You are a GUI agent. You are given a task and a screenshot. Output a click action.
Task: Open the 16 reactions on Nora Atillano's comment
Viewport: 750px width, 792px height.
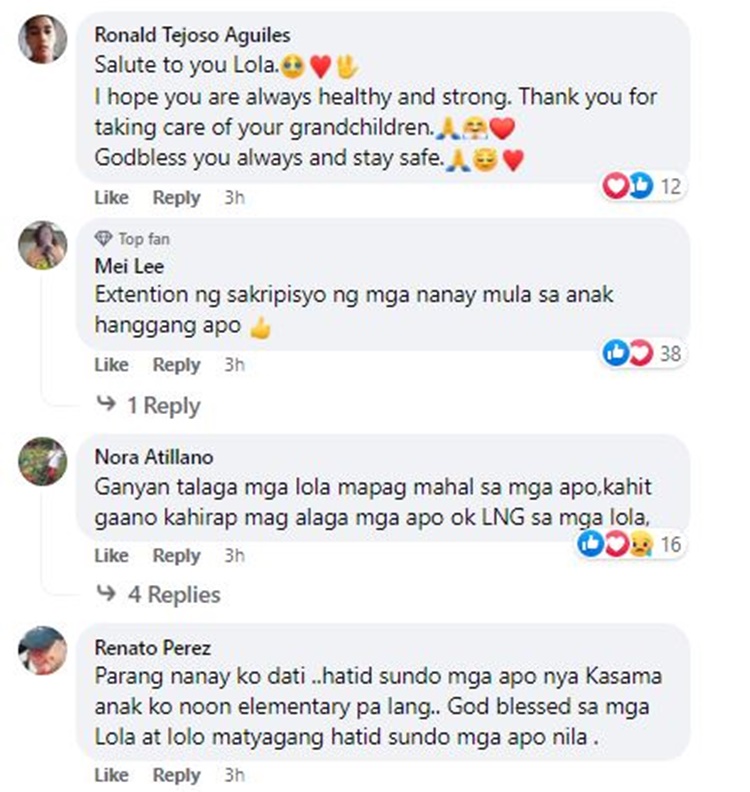click(630, 544)
